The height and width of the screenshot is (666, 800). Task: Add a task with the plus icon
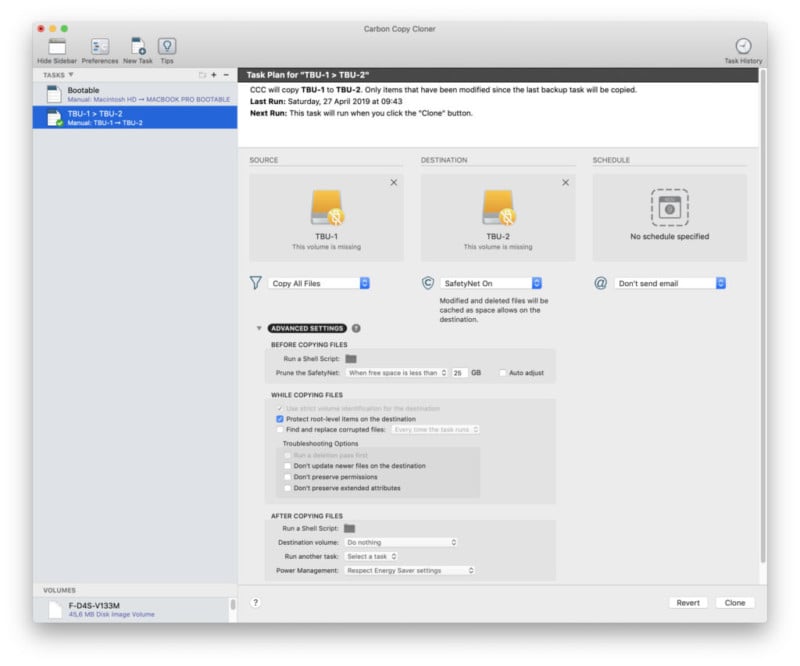pos(214,75)
